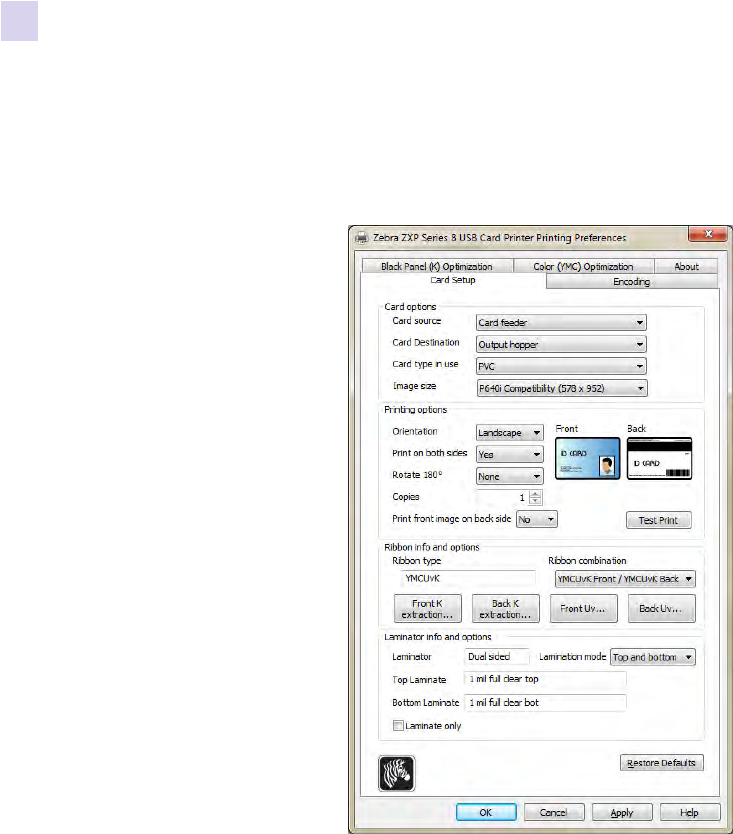Click the Top Laminate text field
This screenshot has width=733, height=834.
click(545, 679)
